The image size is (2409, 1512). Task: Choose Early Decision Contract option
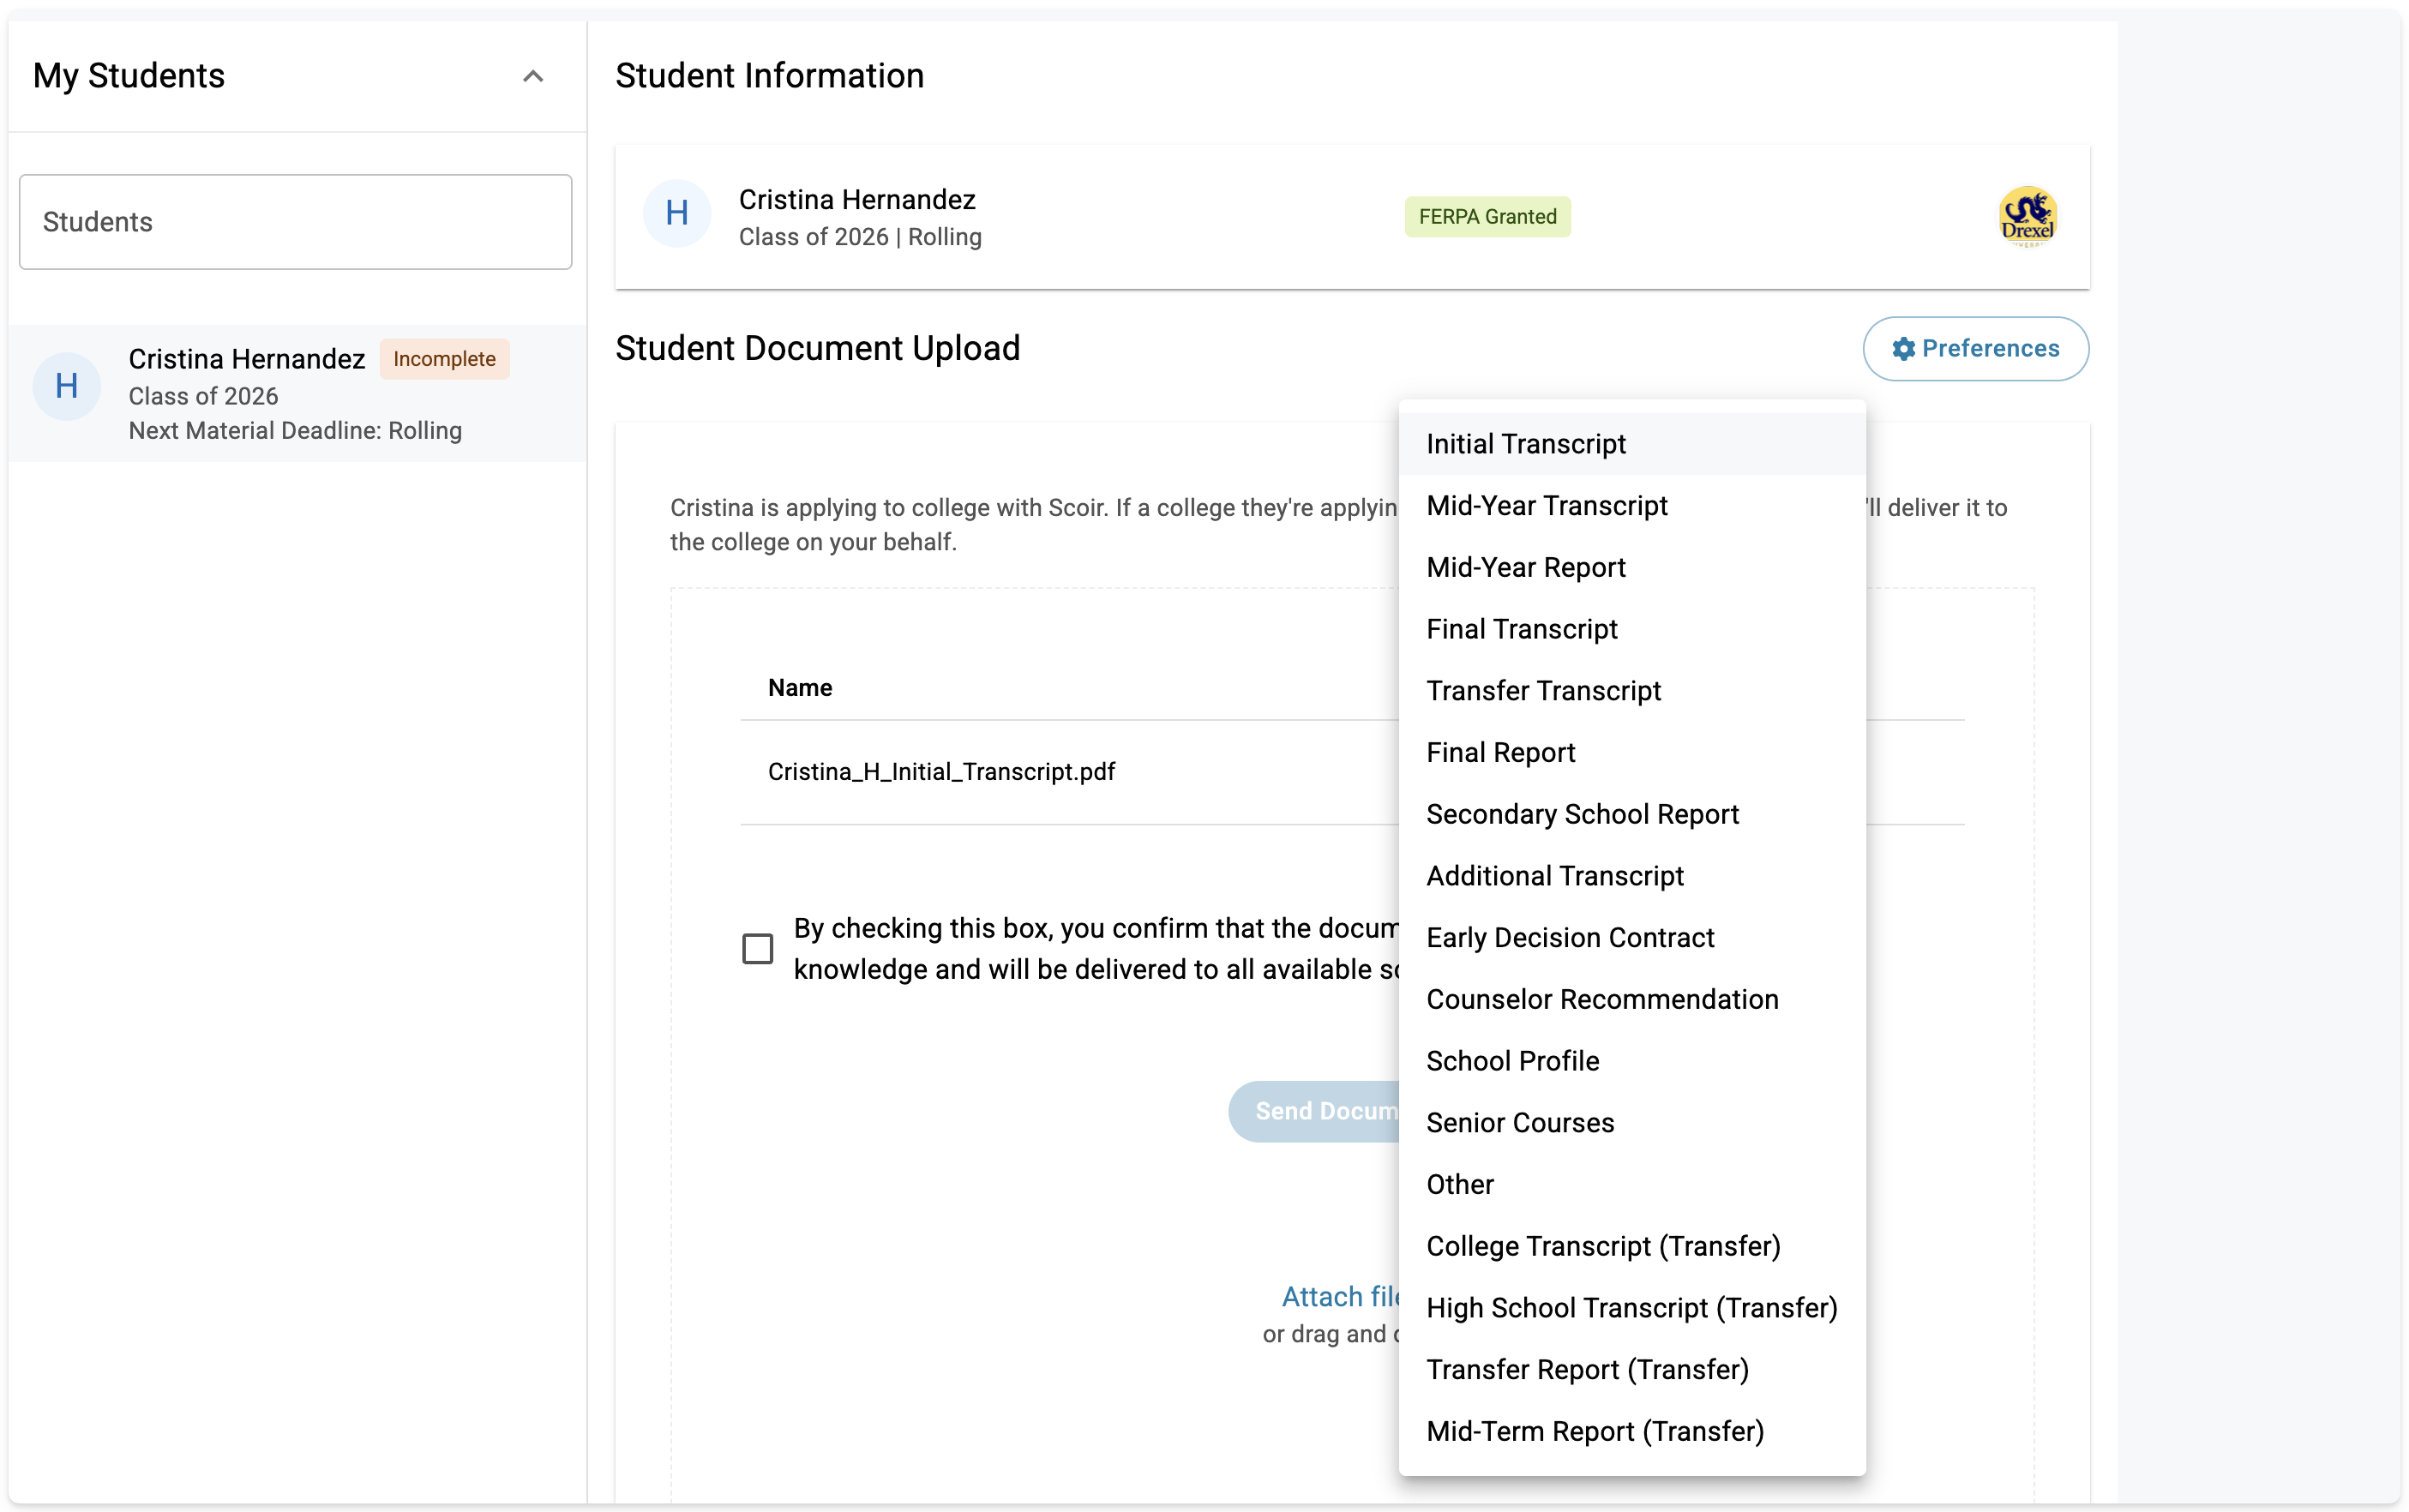(1569, 938)
